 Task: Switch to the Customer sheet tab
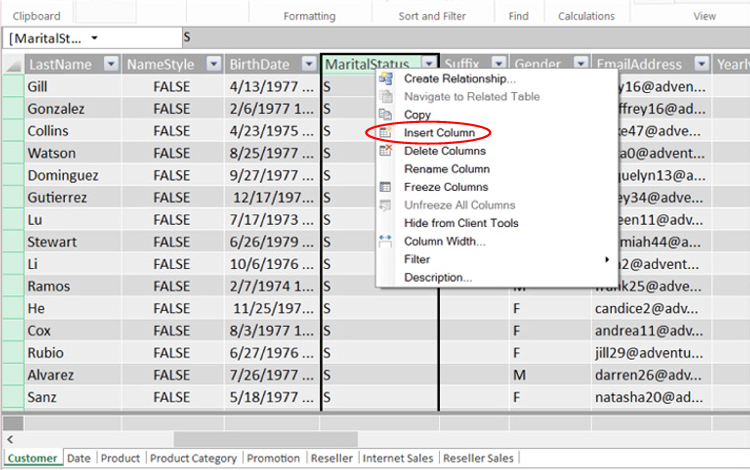(x=33, y=458)
